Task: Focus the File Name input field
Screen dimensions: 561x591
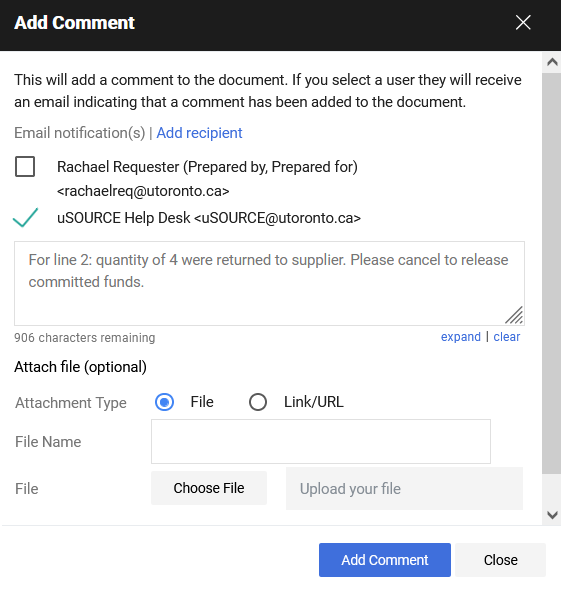Action: [x=321, y=441]
